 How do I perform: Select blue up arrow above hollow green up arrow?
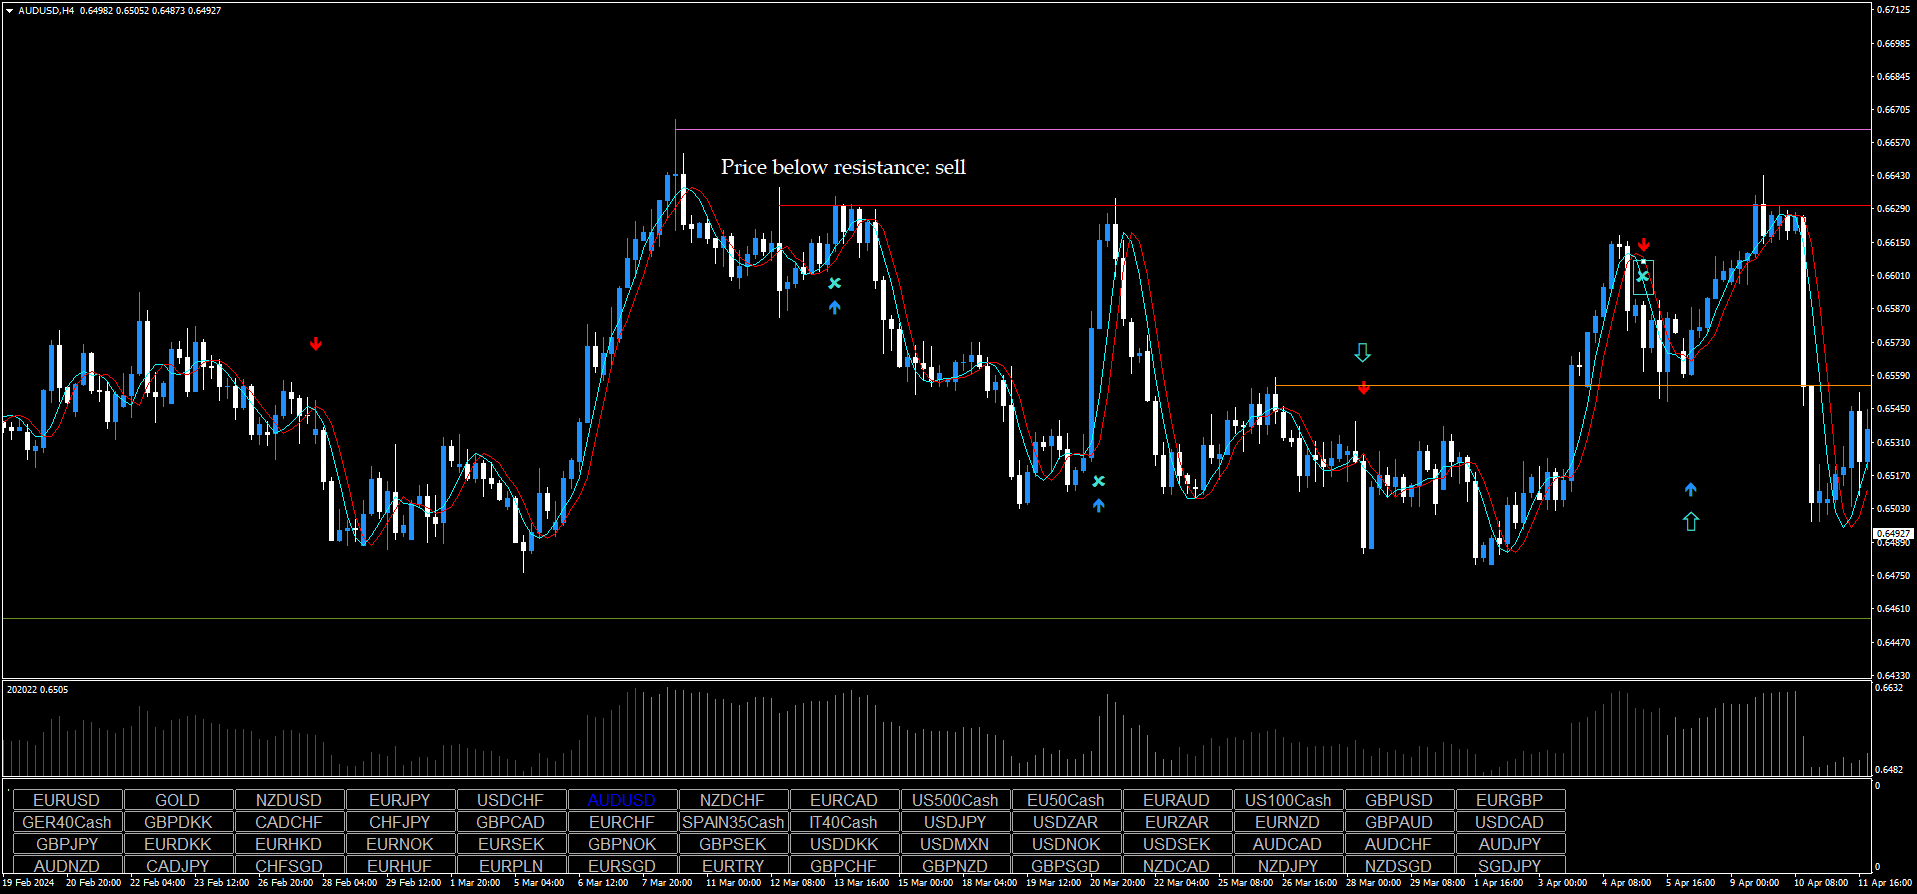tap(1690, 489)
